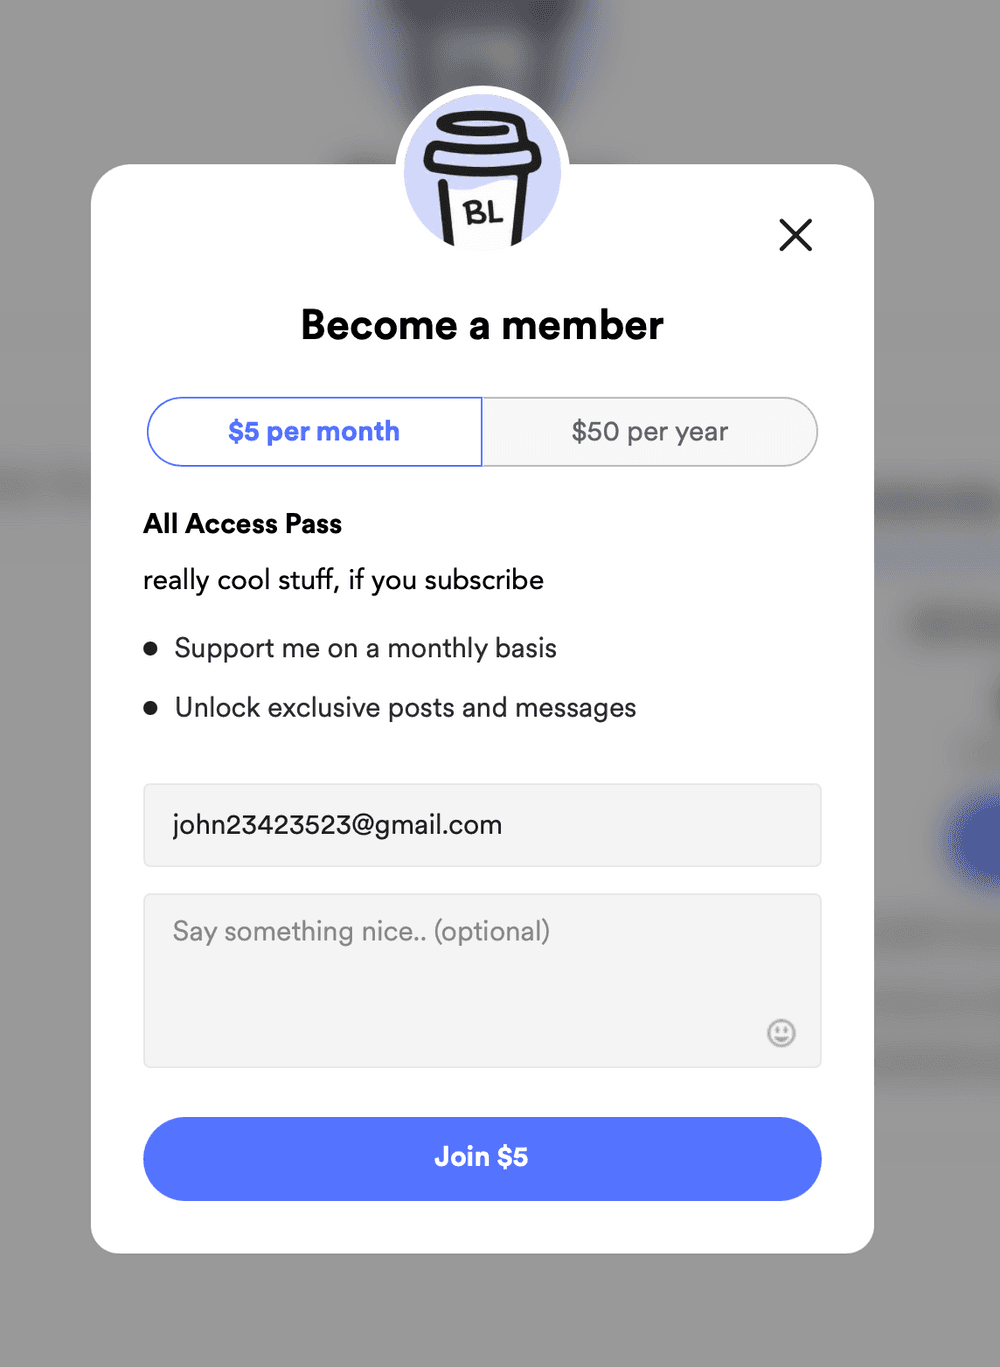This screenshot has height=1367, width=1000.
Task: Select the $5 per month plan
Action: point(315,432)
